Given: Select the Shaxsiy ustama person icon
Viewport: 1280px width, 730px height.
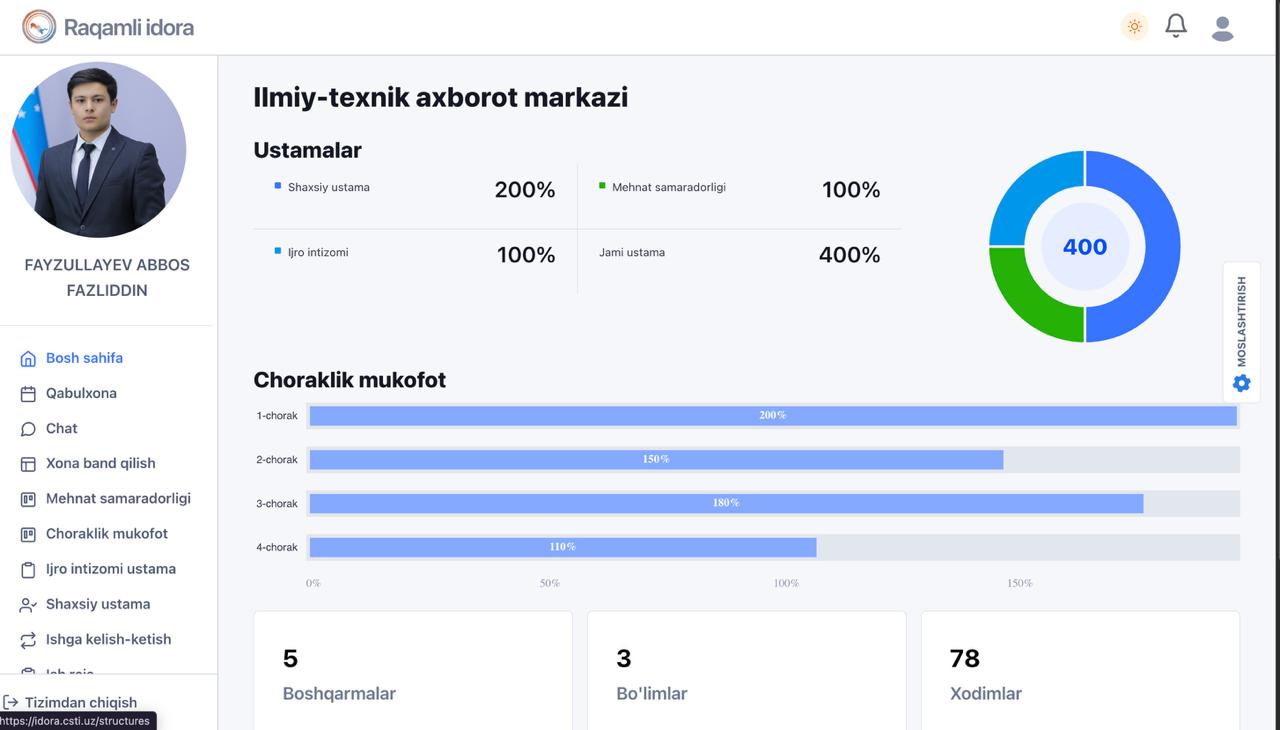Looking at the screenshot, I should pos(27,603).
